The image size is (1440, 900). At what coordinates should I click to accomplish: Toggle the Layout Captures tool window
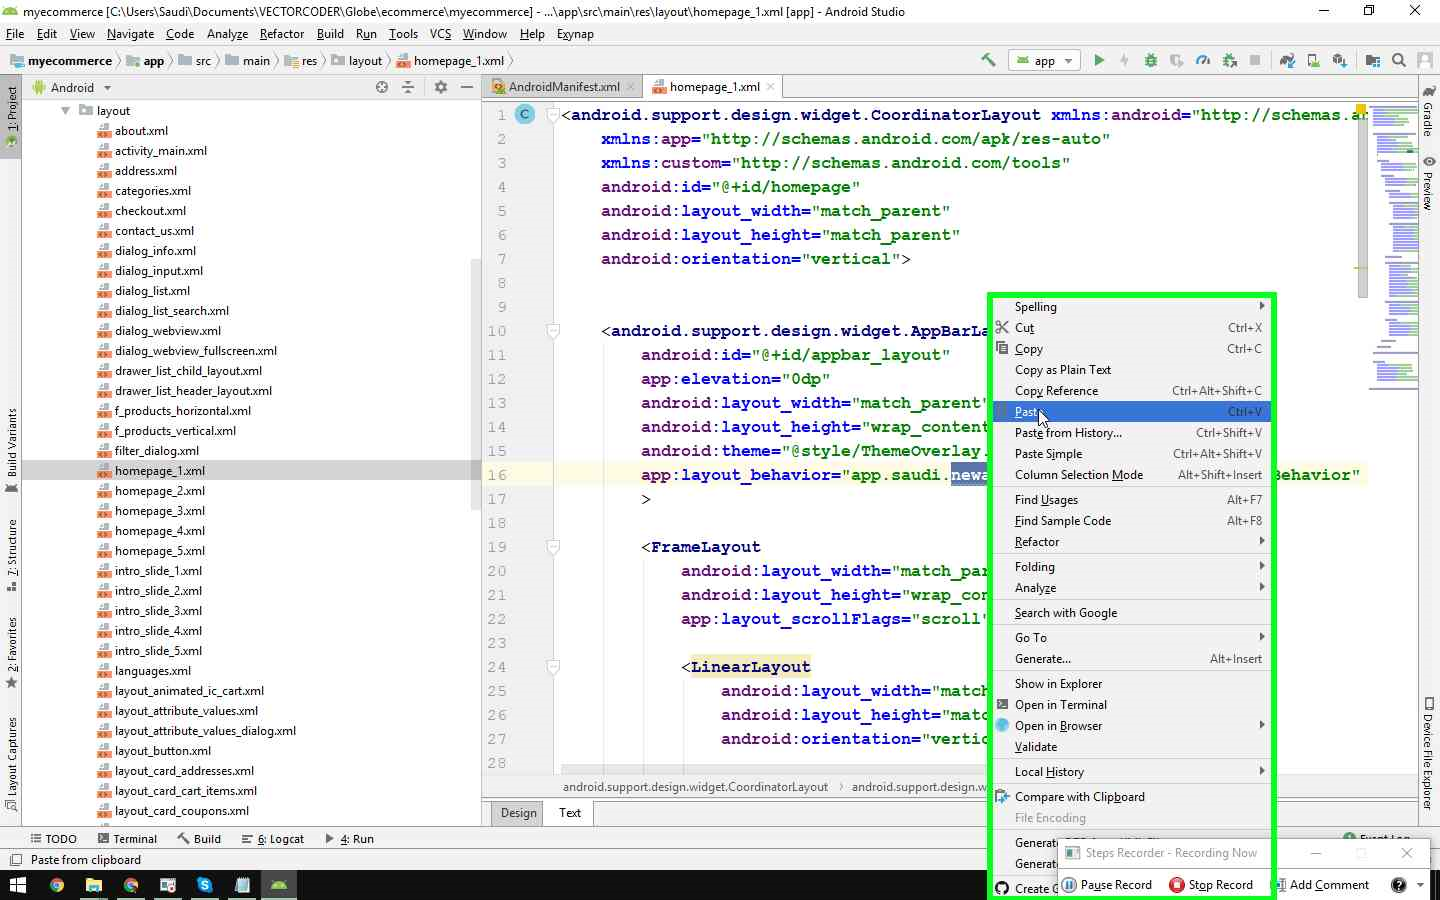click(11, 762)
